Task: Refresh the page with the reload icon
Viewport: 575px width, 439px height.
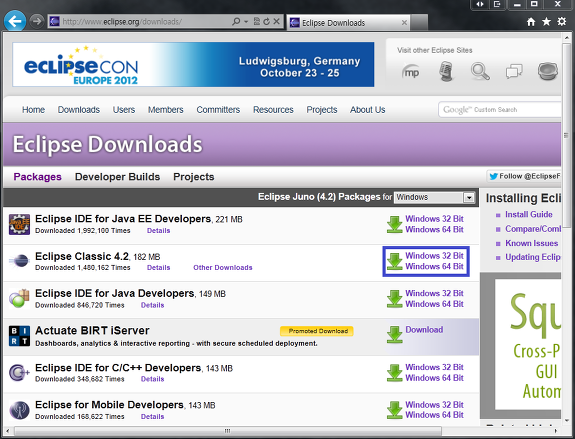Action: pos(267,22)
